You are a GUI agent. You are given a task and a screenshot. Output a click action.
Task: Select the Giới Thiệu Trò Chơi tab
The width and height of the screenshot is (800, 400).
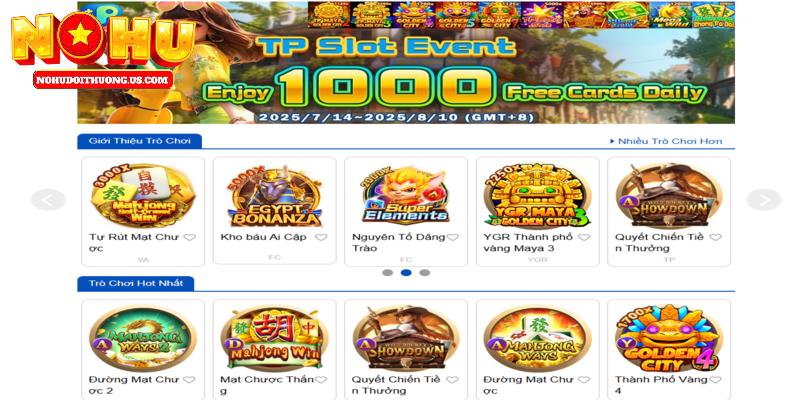139,141
